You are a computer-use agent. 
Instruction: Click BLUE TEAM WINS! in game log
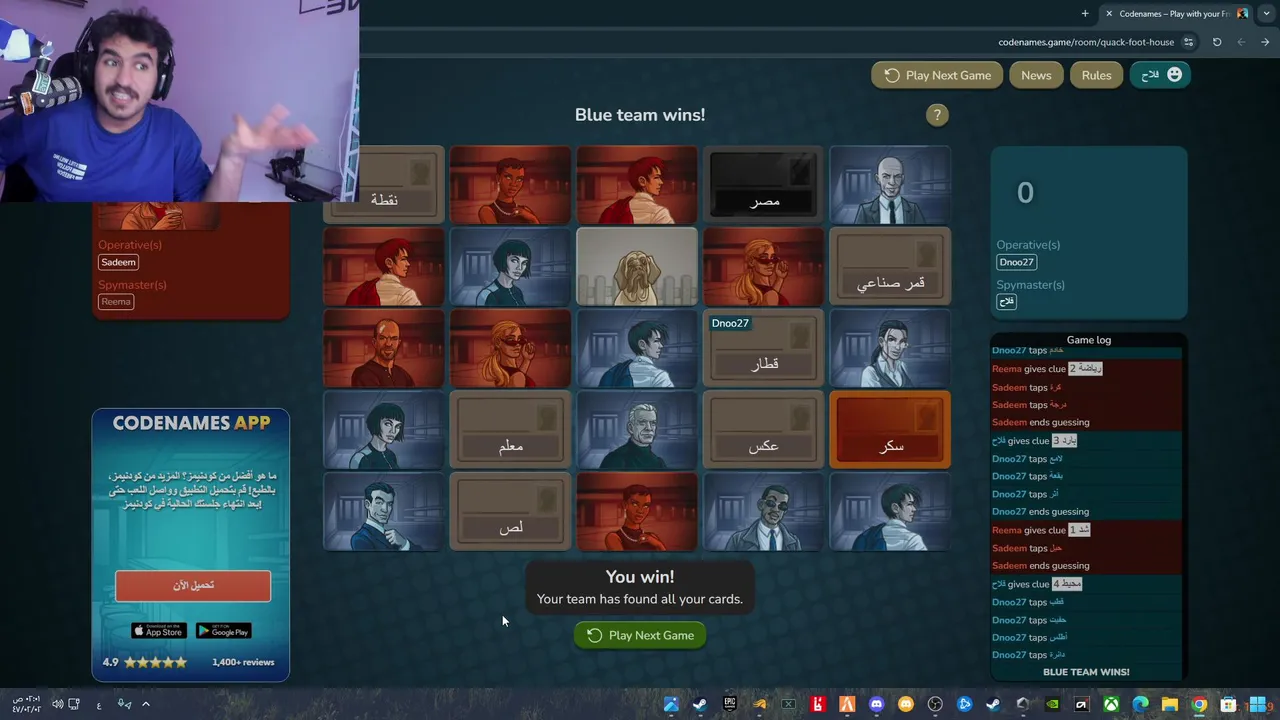(x=1086, y=672)
